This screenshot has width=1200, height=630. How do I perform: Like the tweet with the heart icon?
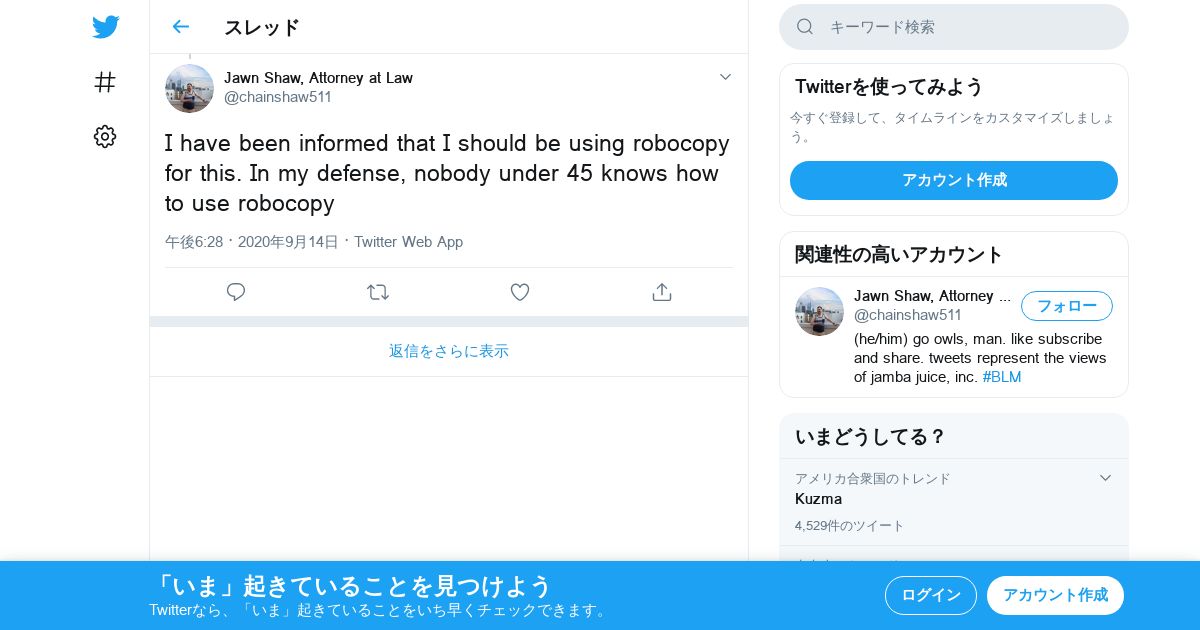520,292
